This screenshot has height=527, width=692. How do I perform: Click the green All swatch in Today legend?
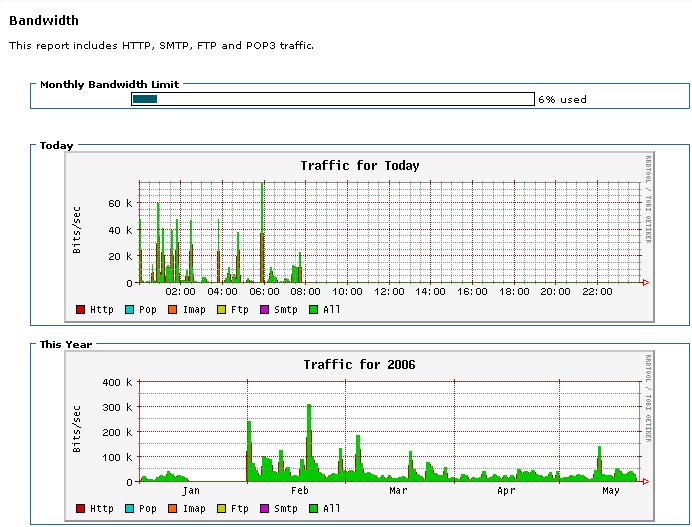point(313,310)
